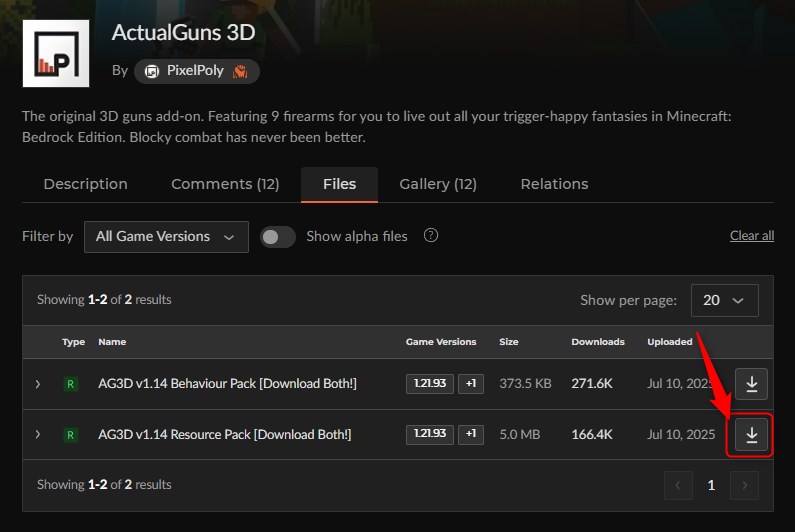Viewport: 795px width, 532px height.
Task: Click the Resource Pack Jul 10, 2025 date
Action: point(681,435)
